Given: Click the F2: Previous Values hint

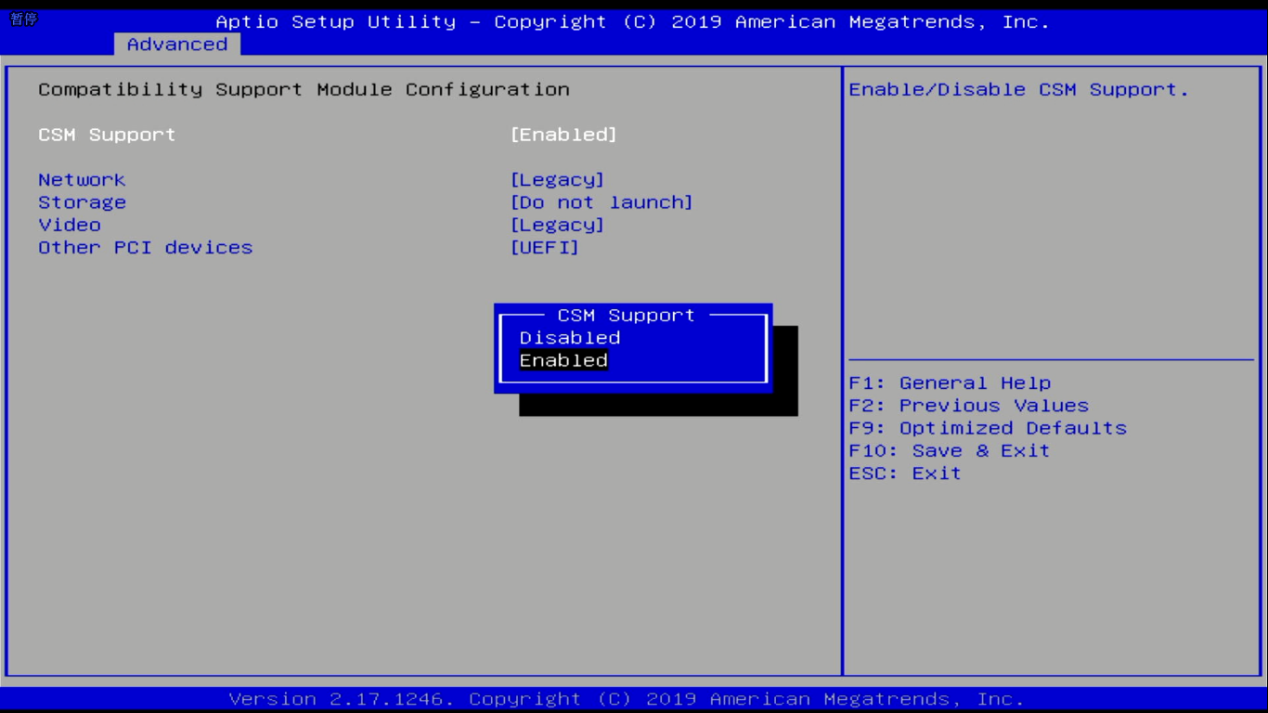Looking at the screenshot, I should click(x=968, y=406).
